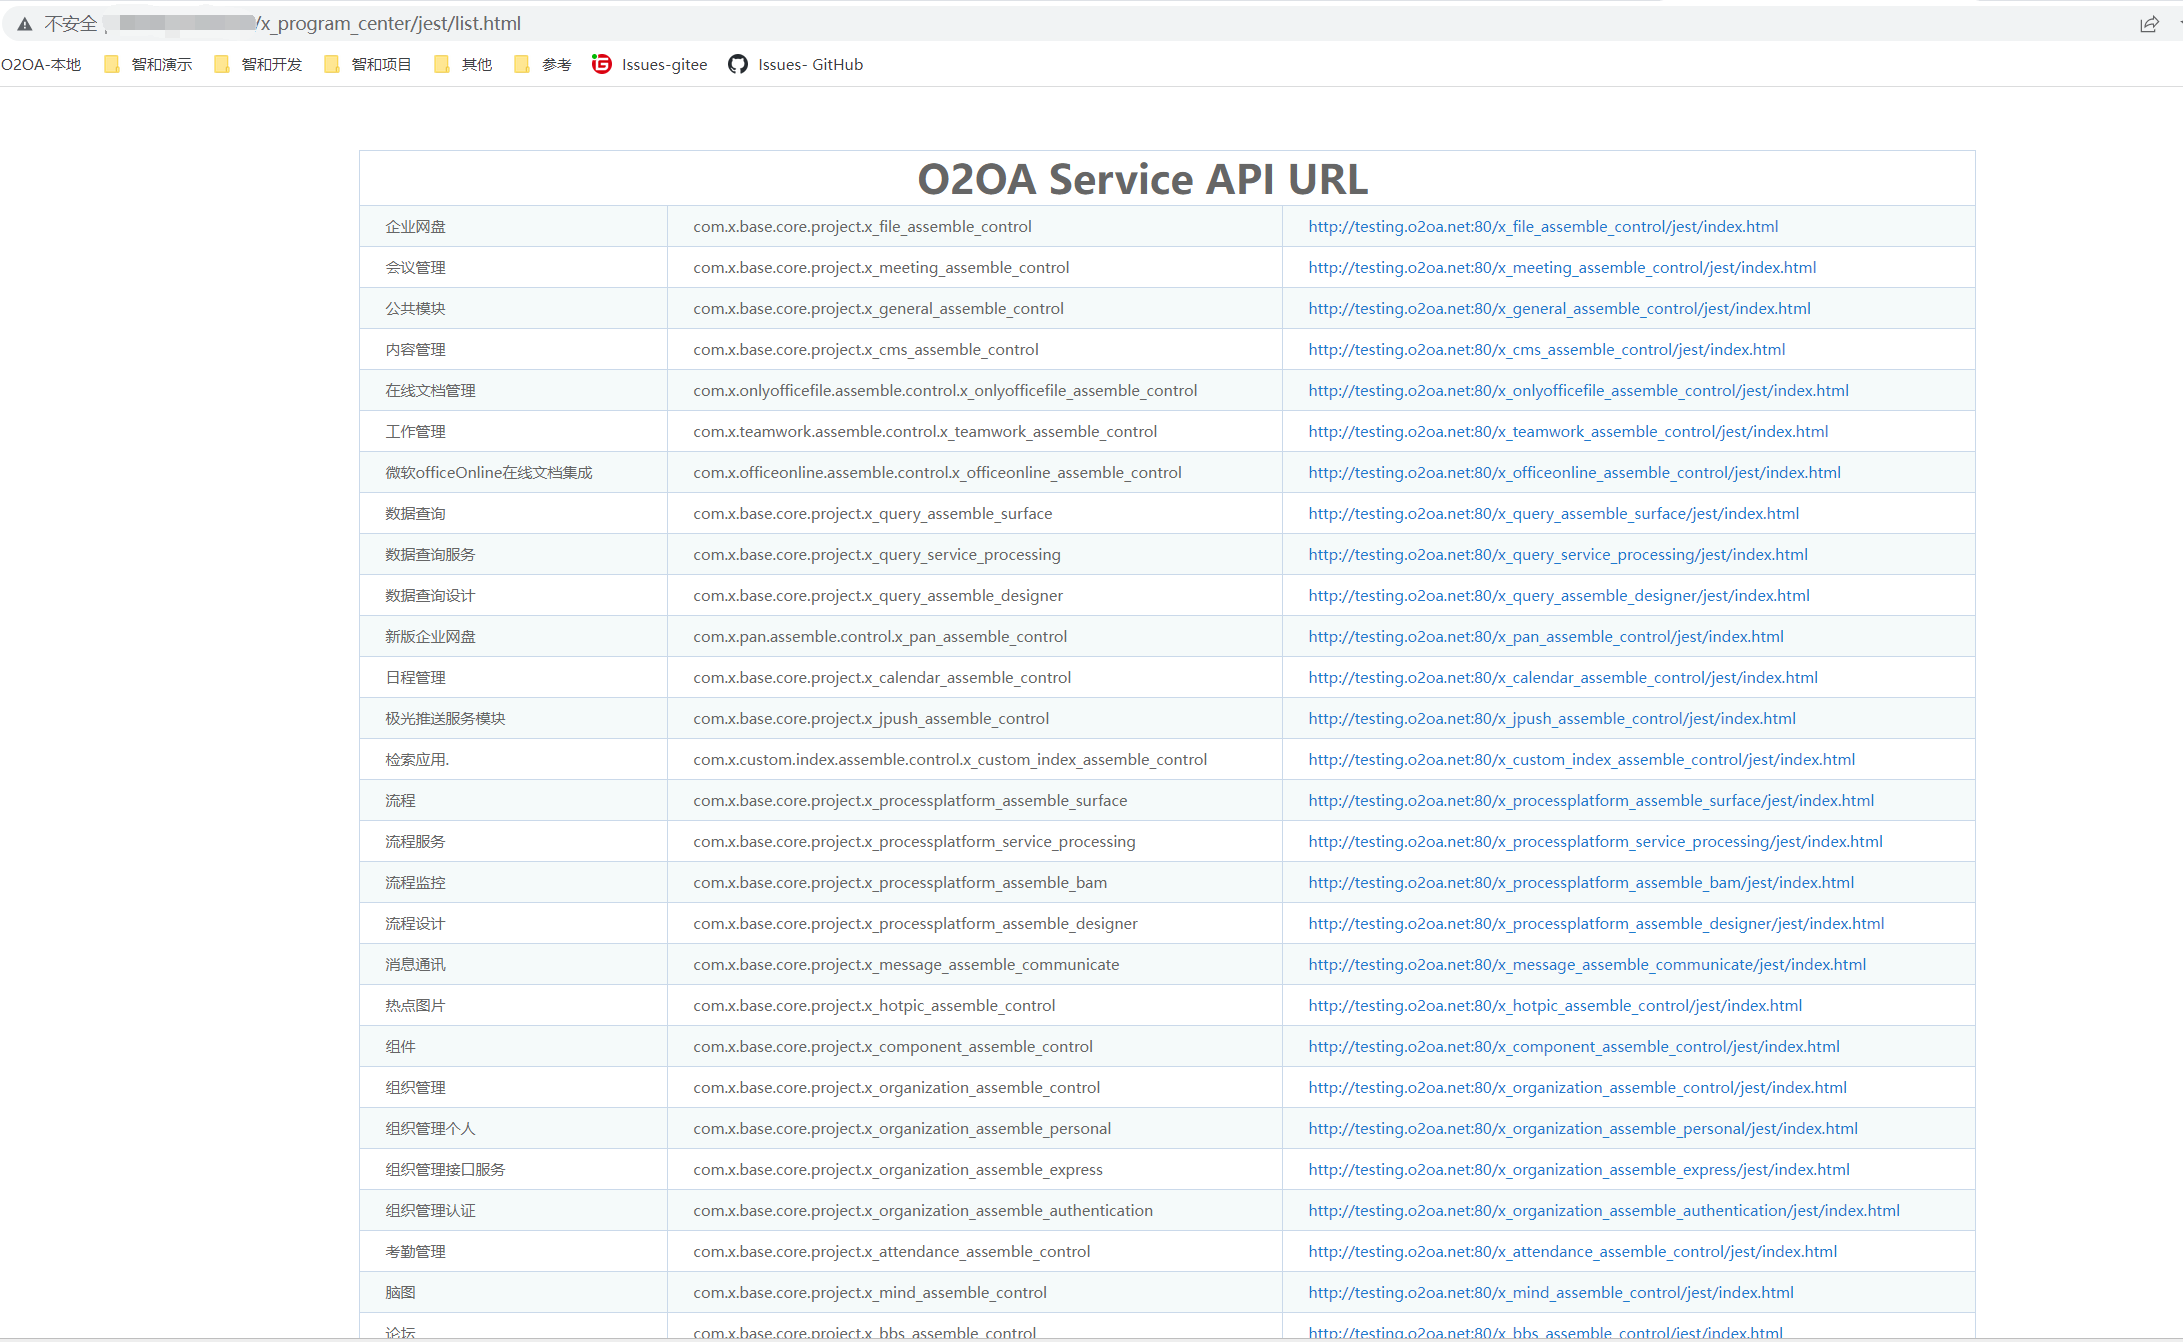This screenshot has height=1342, width=2183.
Task: Open the x_processplatform_assemble_bam link
Action: [x=1580, y=883]
